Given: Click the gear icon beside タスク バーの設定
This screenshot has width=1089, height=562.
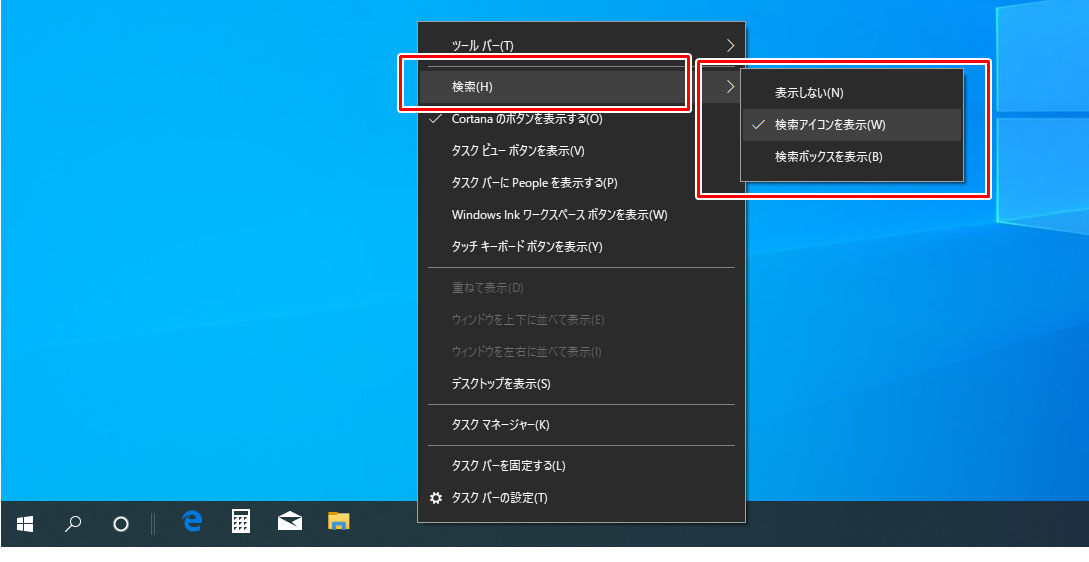Looking at the screenshot, I should (435, 498).
